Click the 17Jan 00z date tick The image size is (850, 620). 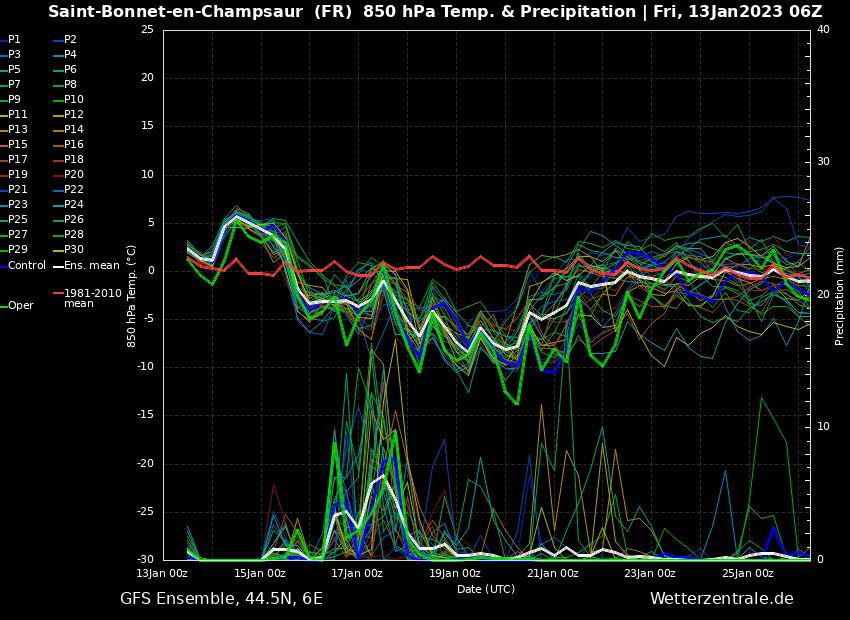[357, 574]
